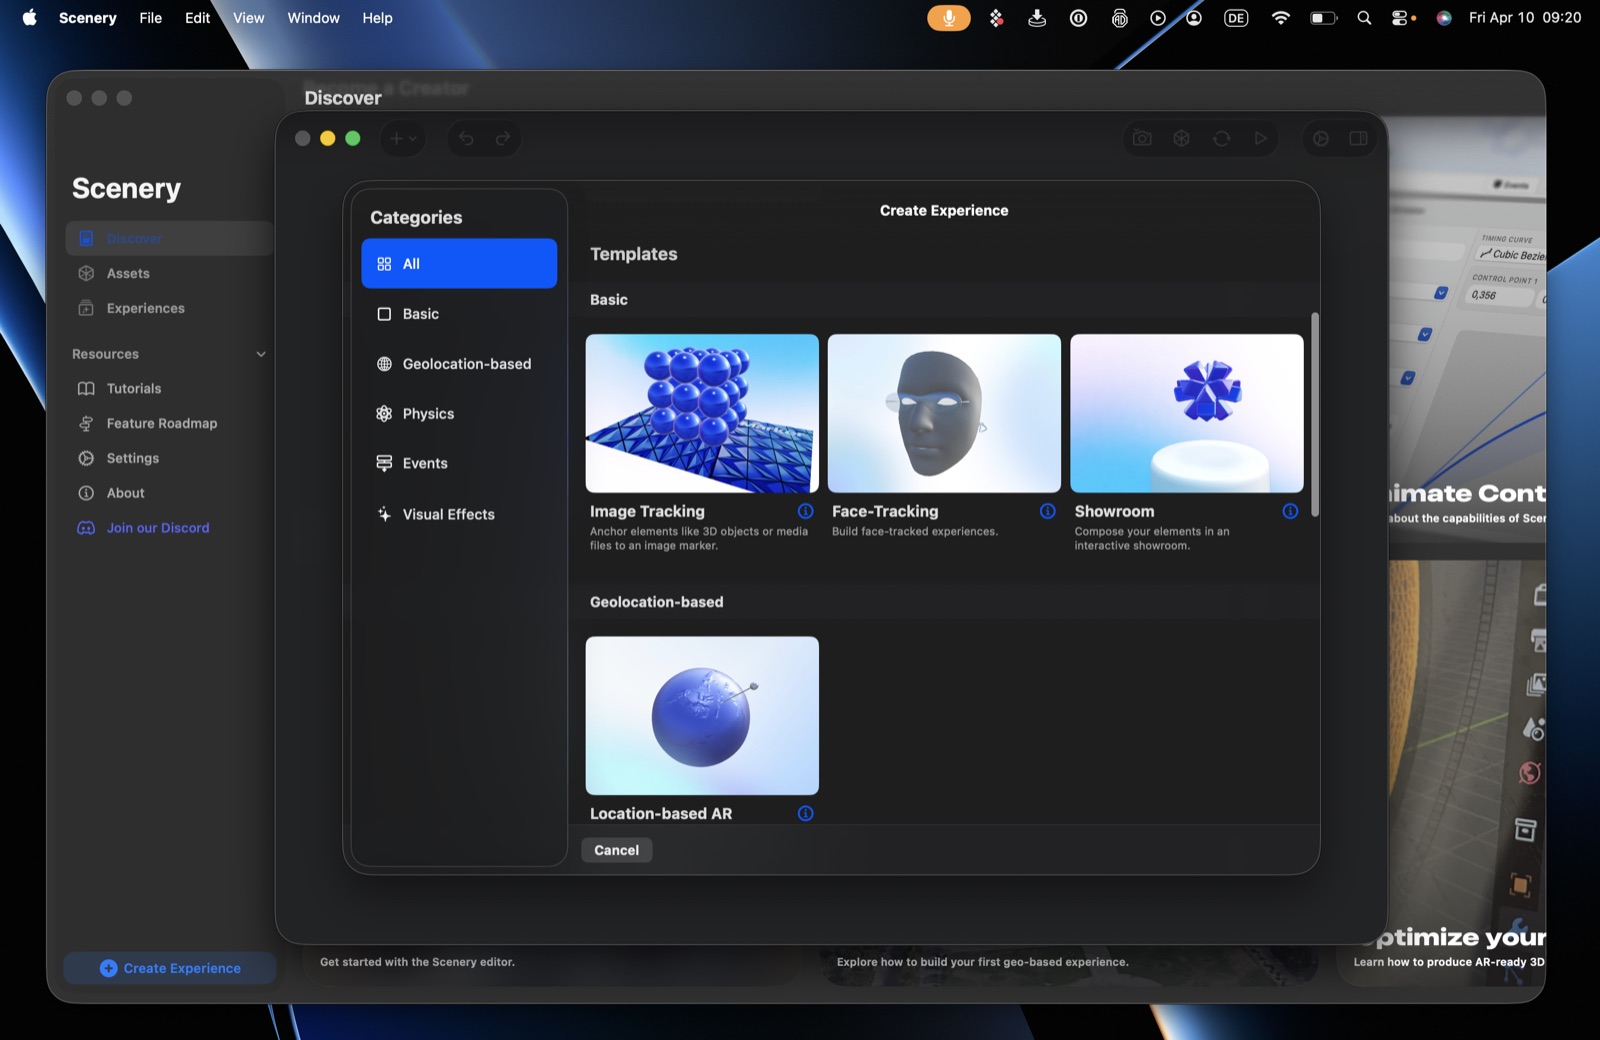Show info for the Location-based AR template

pyautogui.click(x=805, y=813)
